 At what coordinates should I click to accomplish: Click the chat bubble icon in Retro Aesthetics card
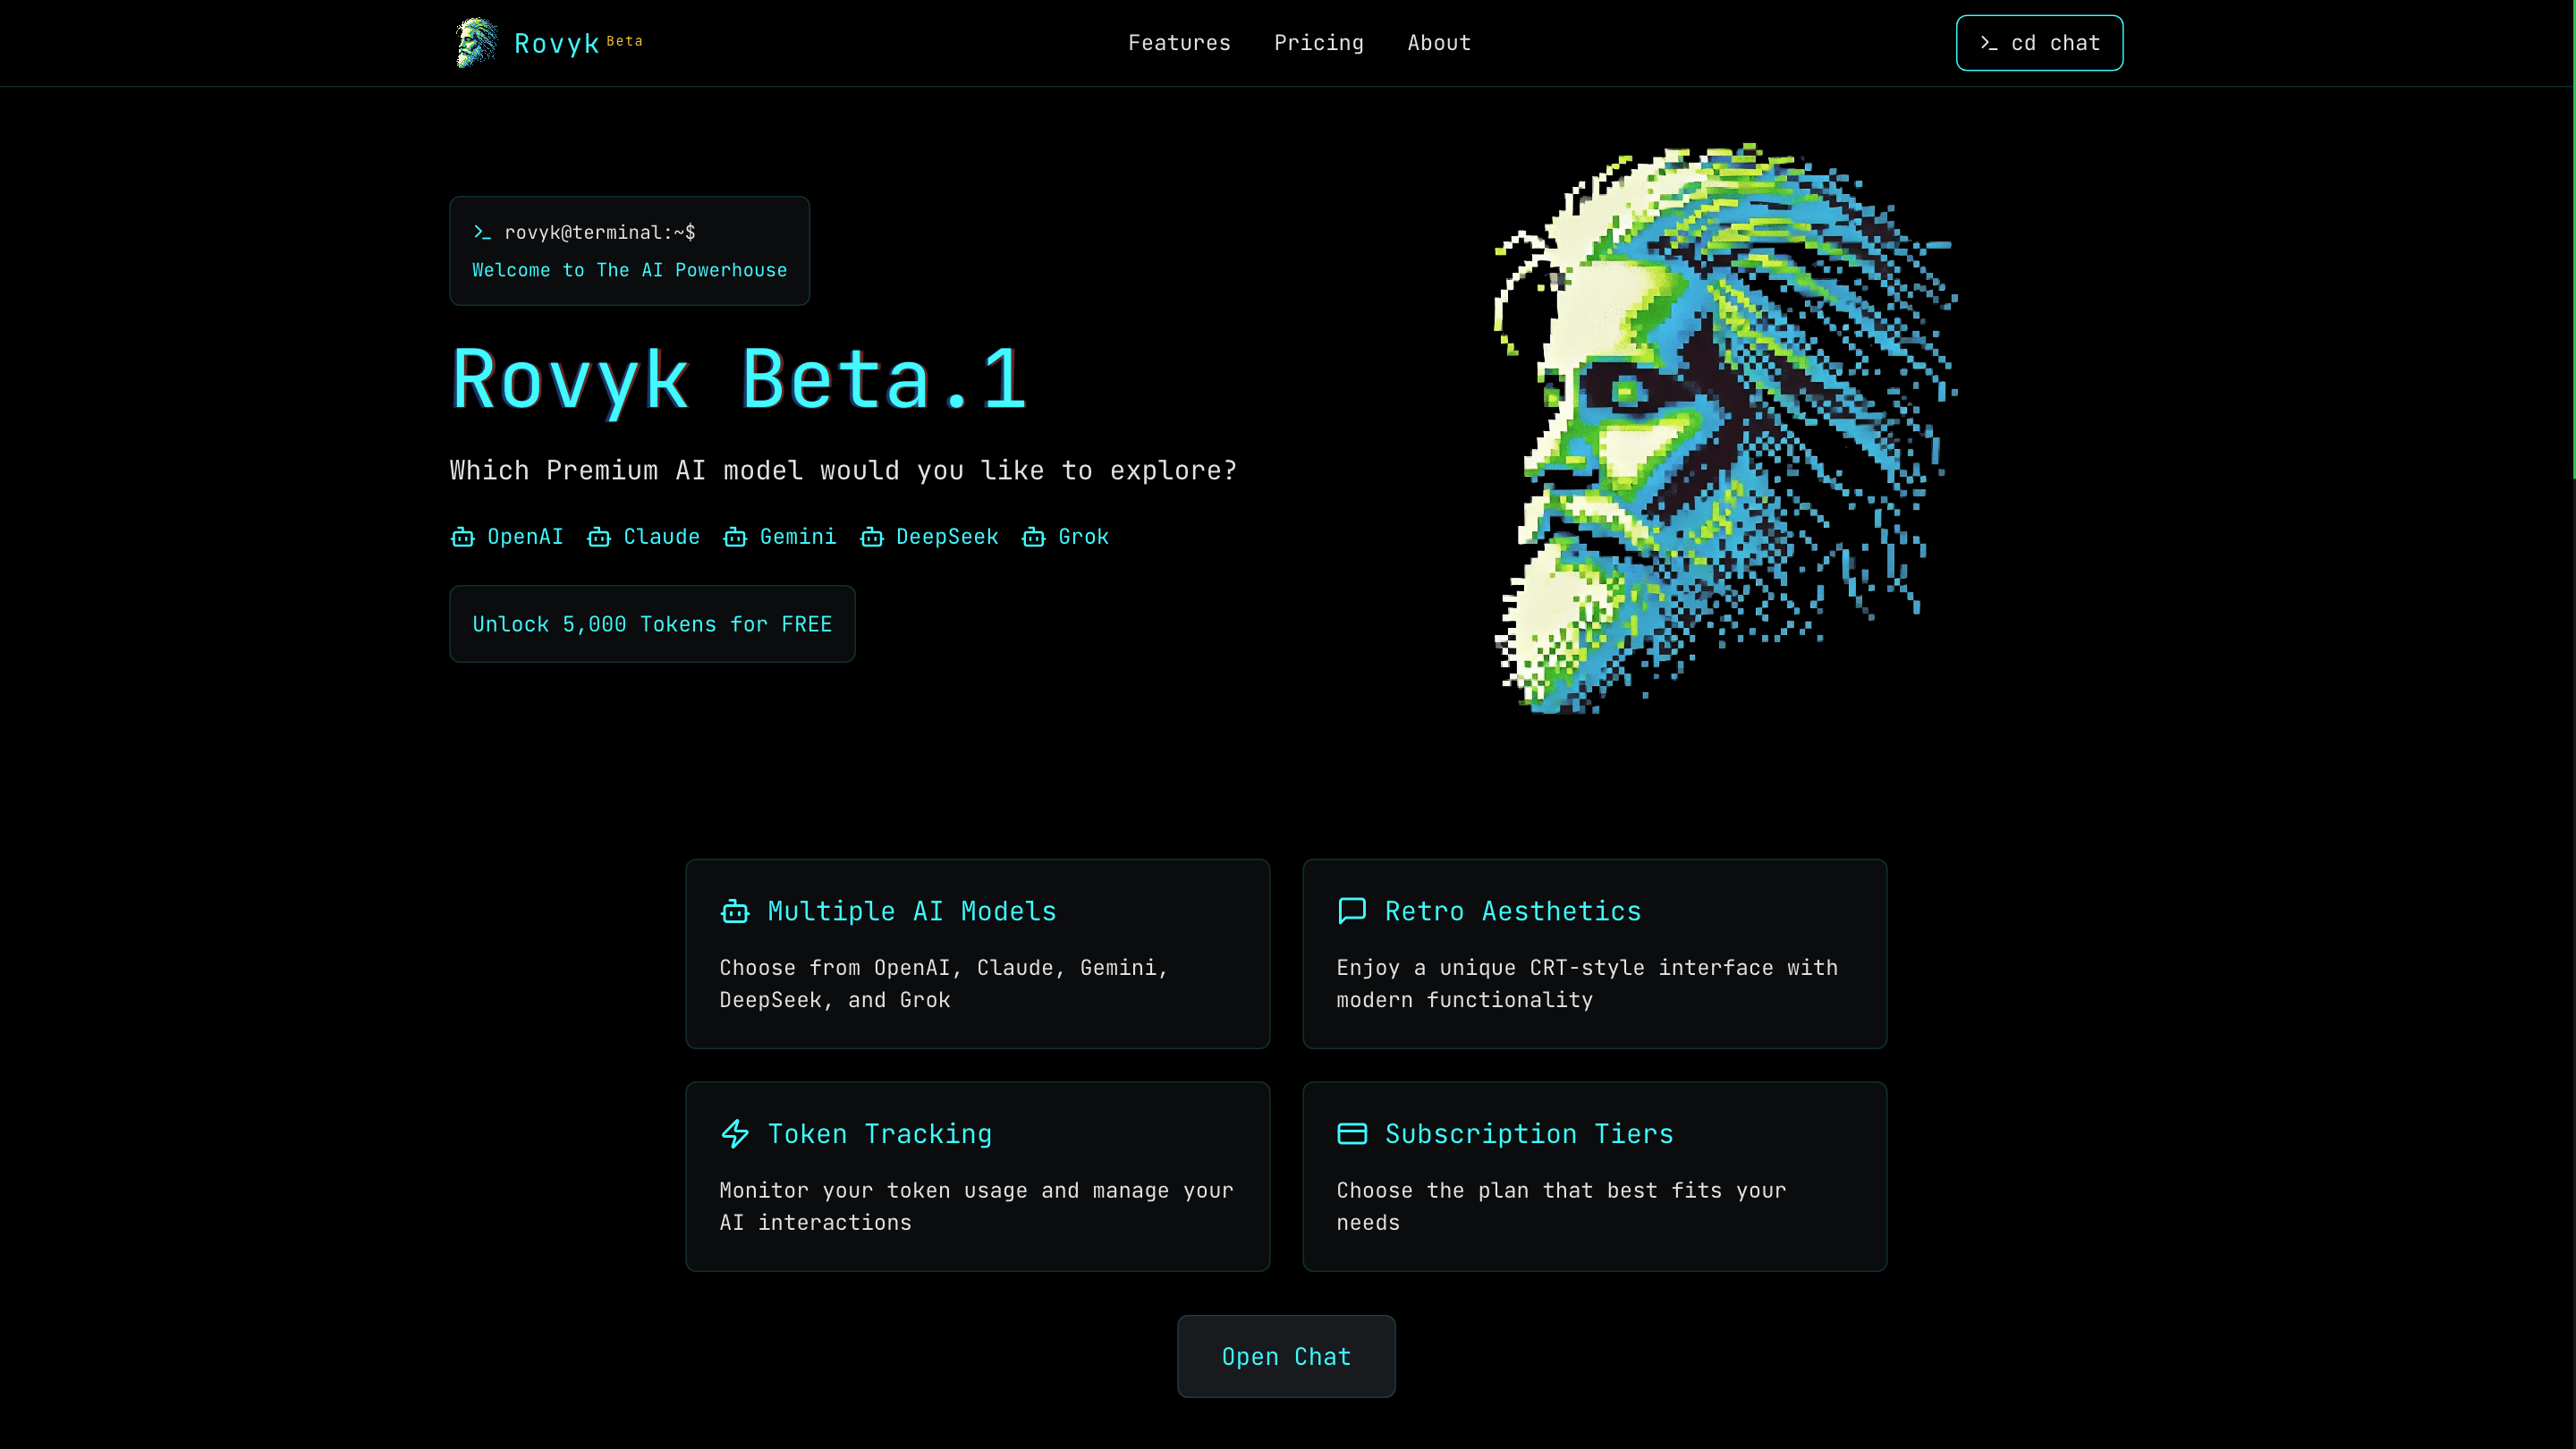(1352, 911)
